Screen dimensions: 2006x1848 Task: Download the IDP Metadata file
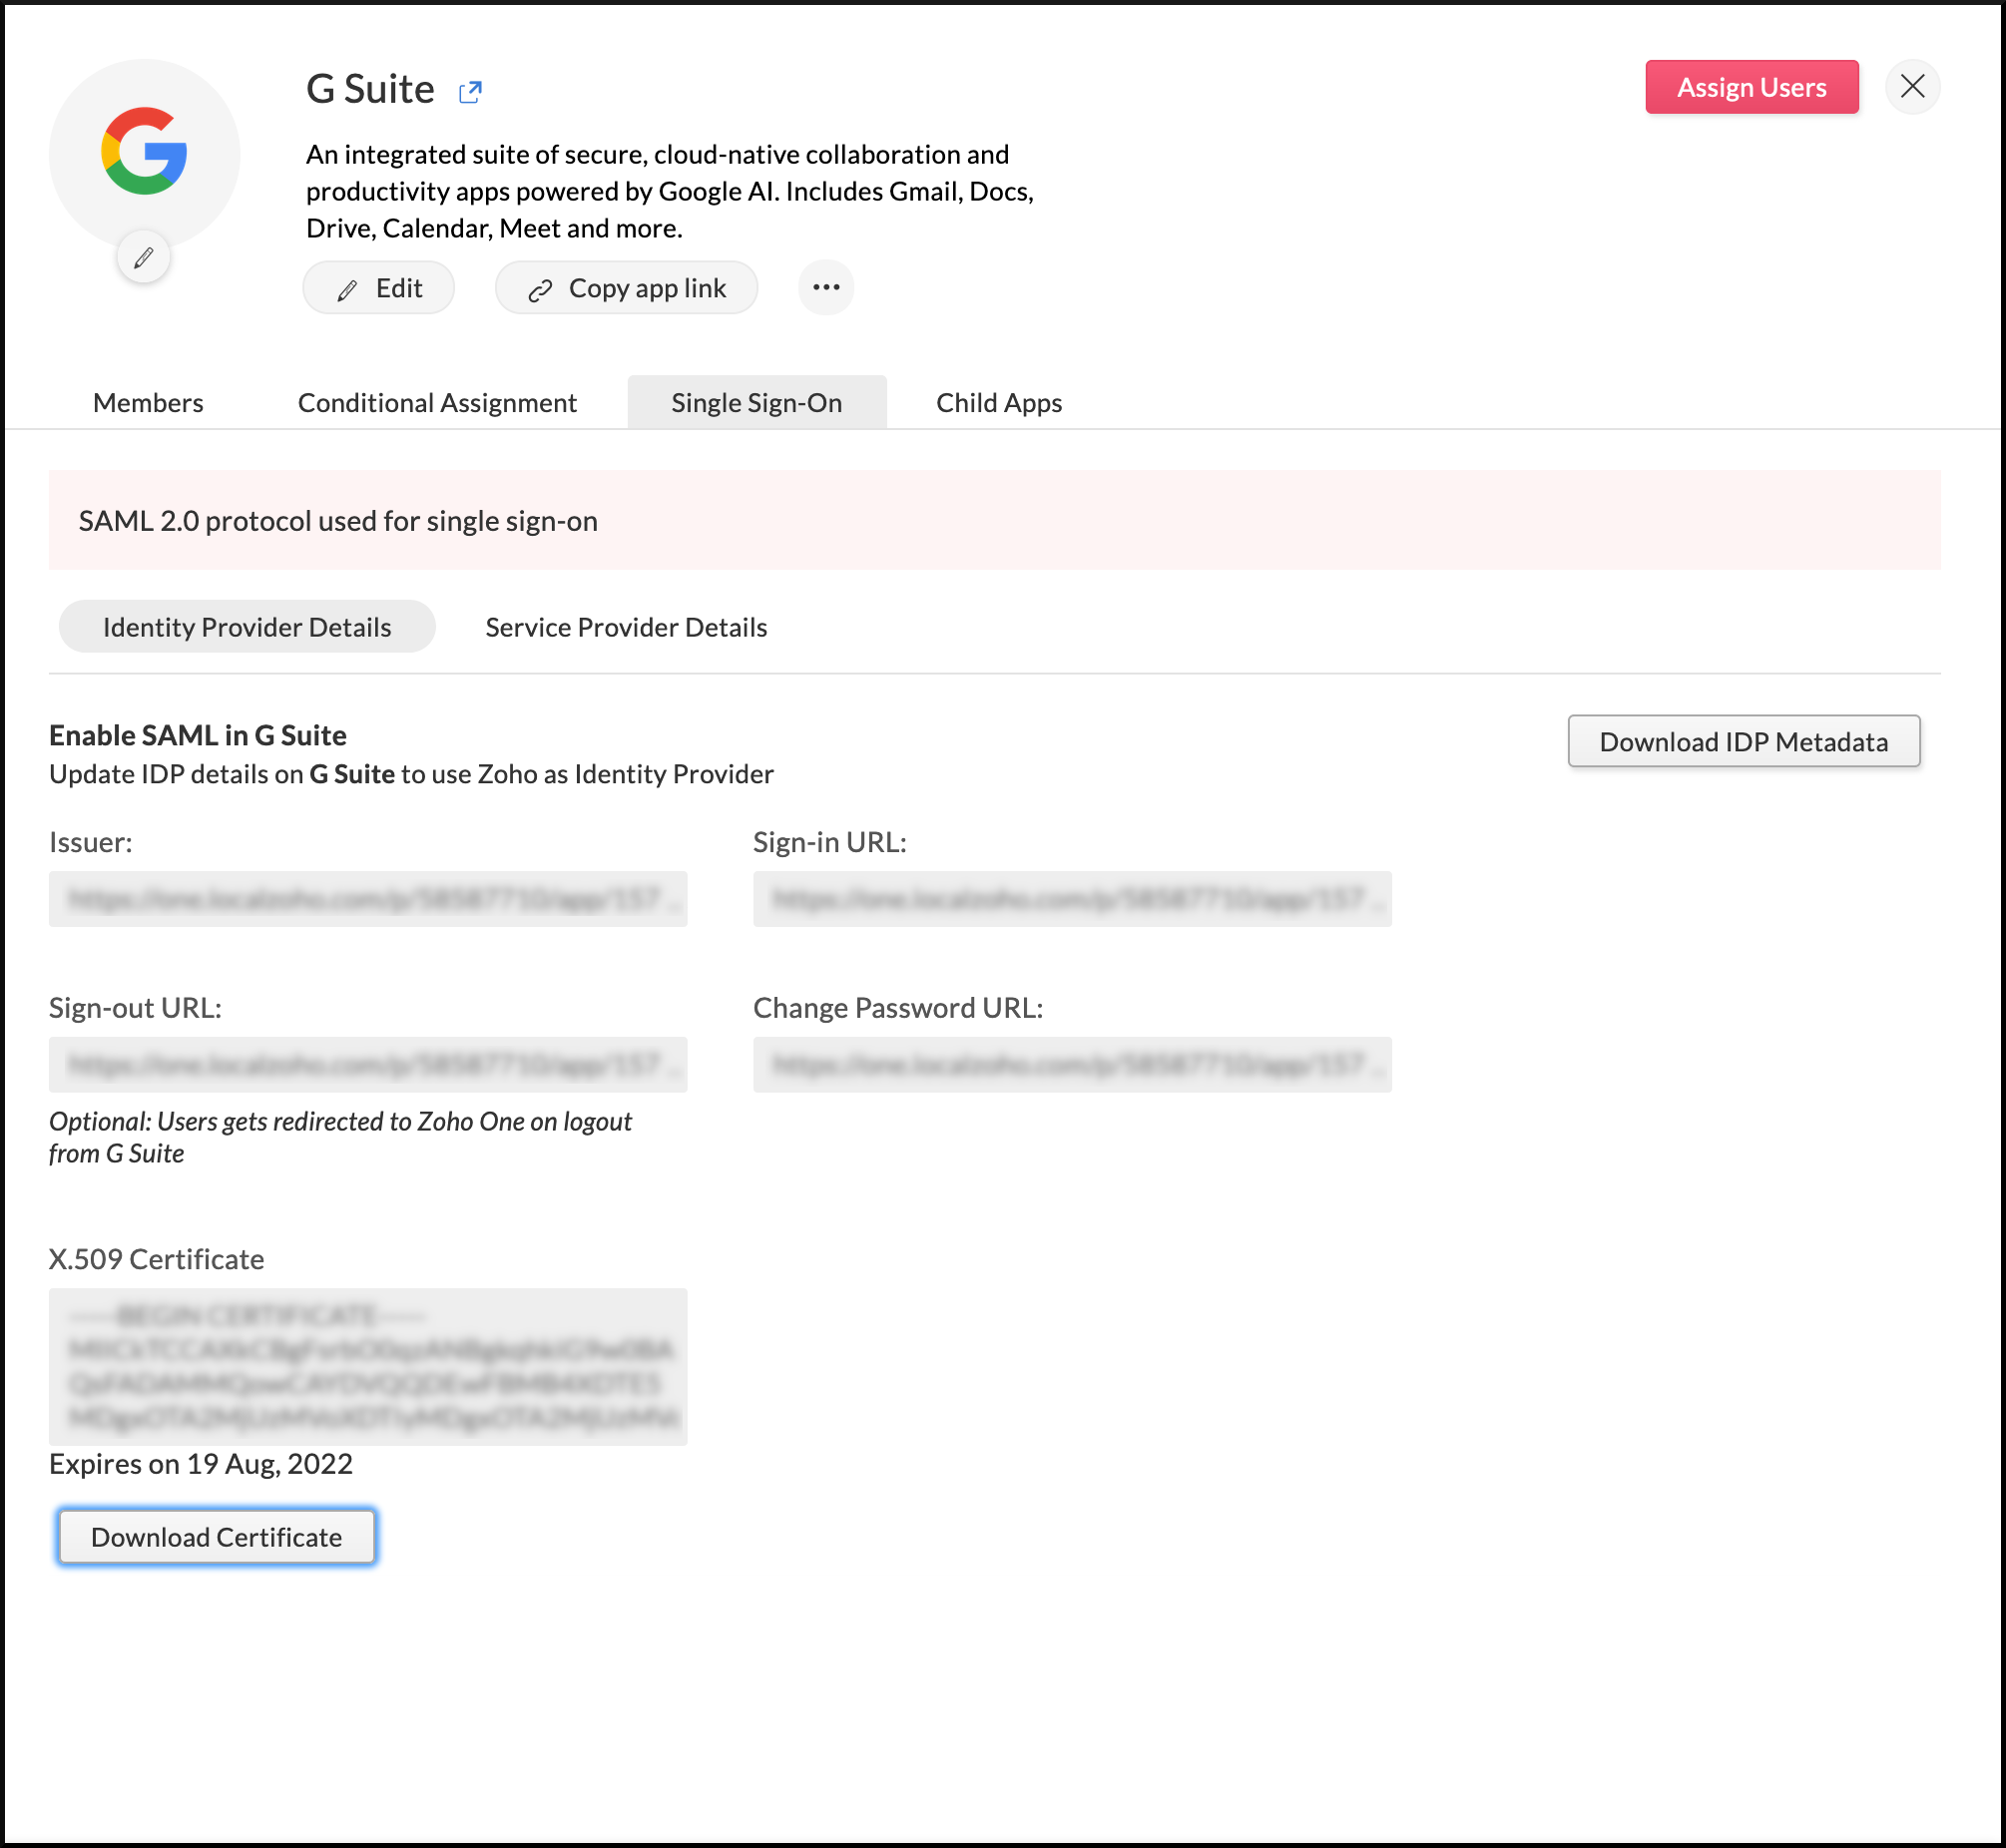click(x=1744, y=742)
